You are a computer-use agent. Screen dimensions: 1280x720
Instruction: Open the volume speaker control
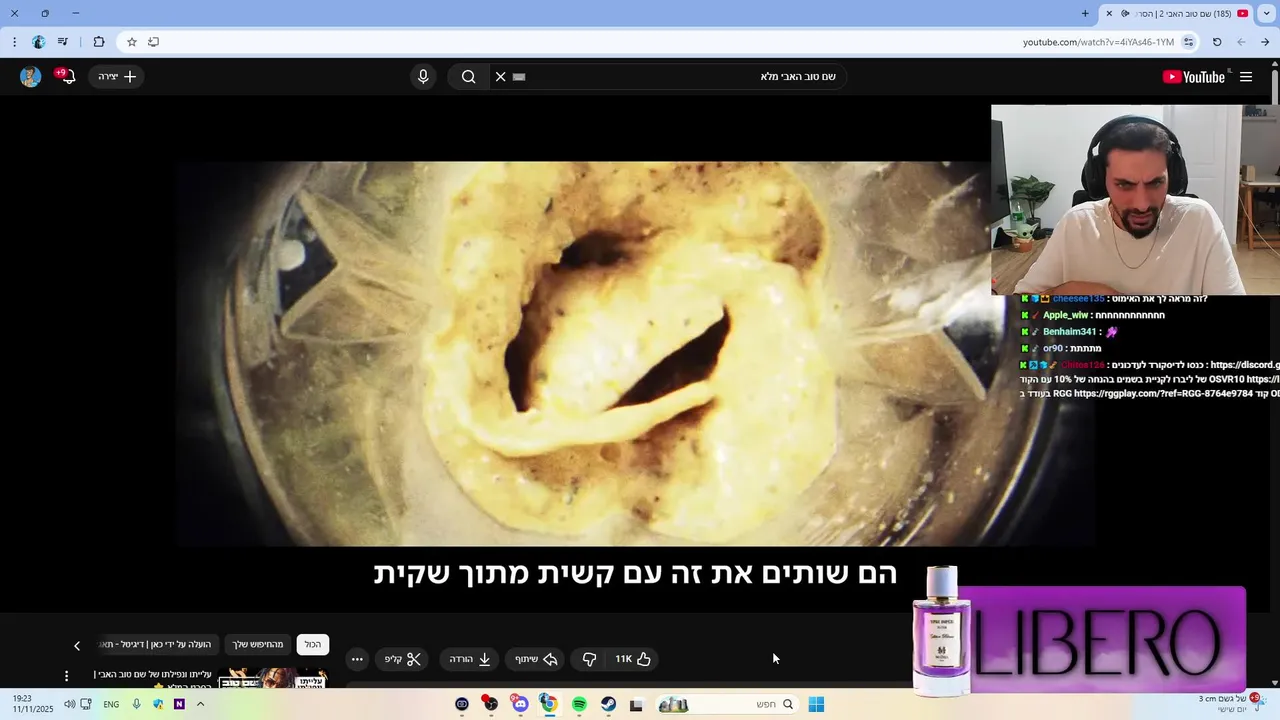click(70, 704)
